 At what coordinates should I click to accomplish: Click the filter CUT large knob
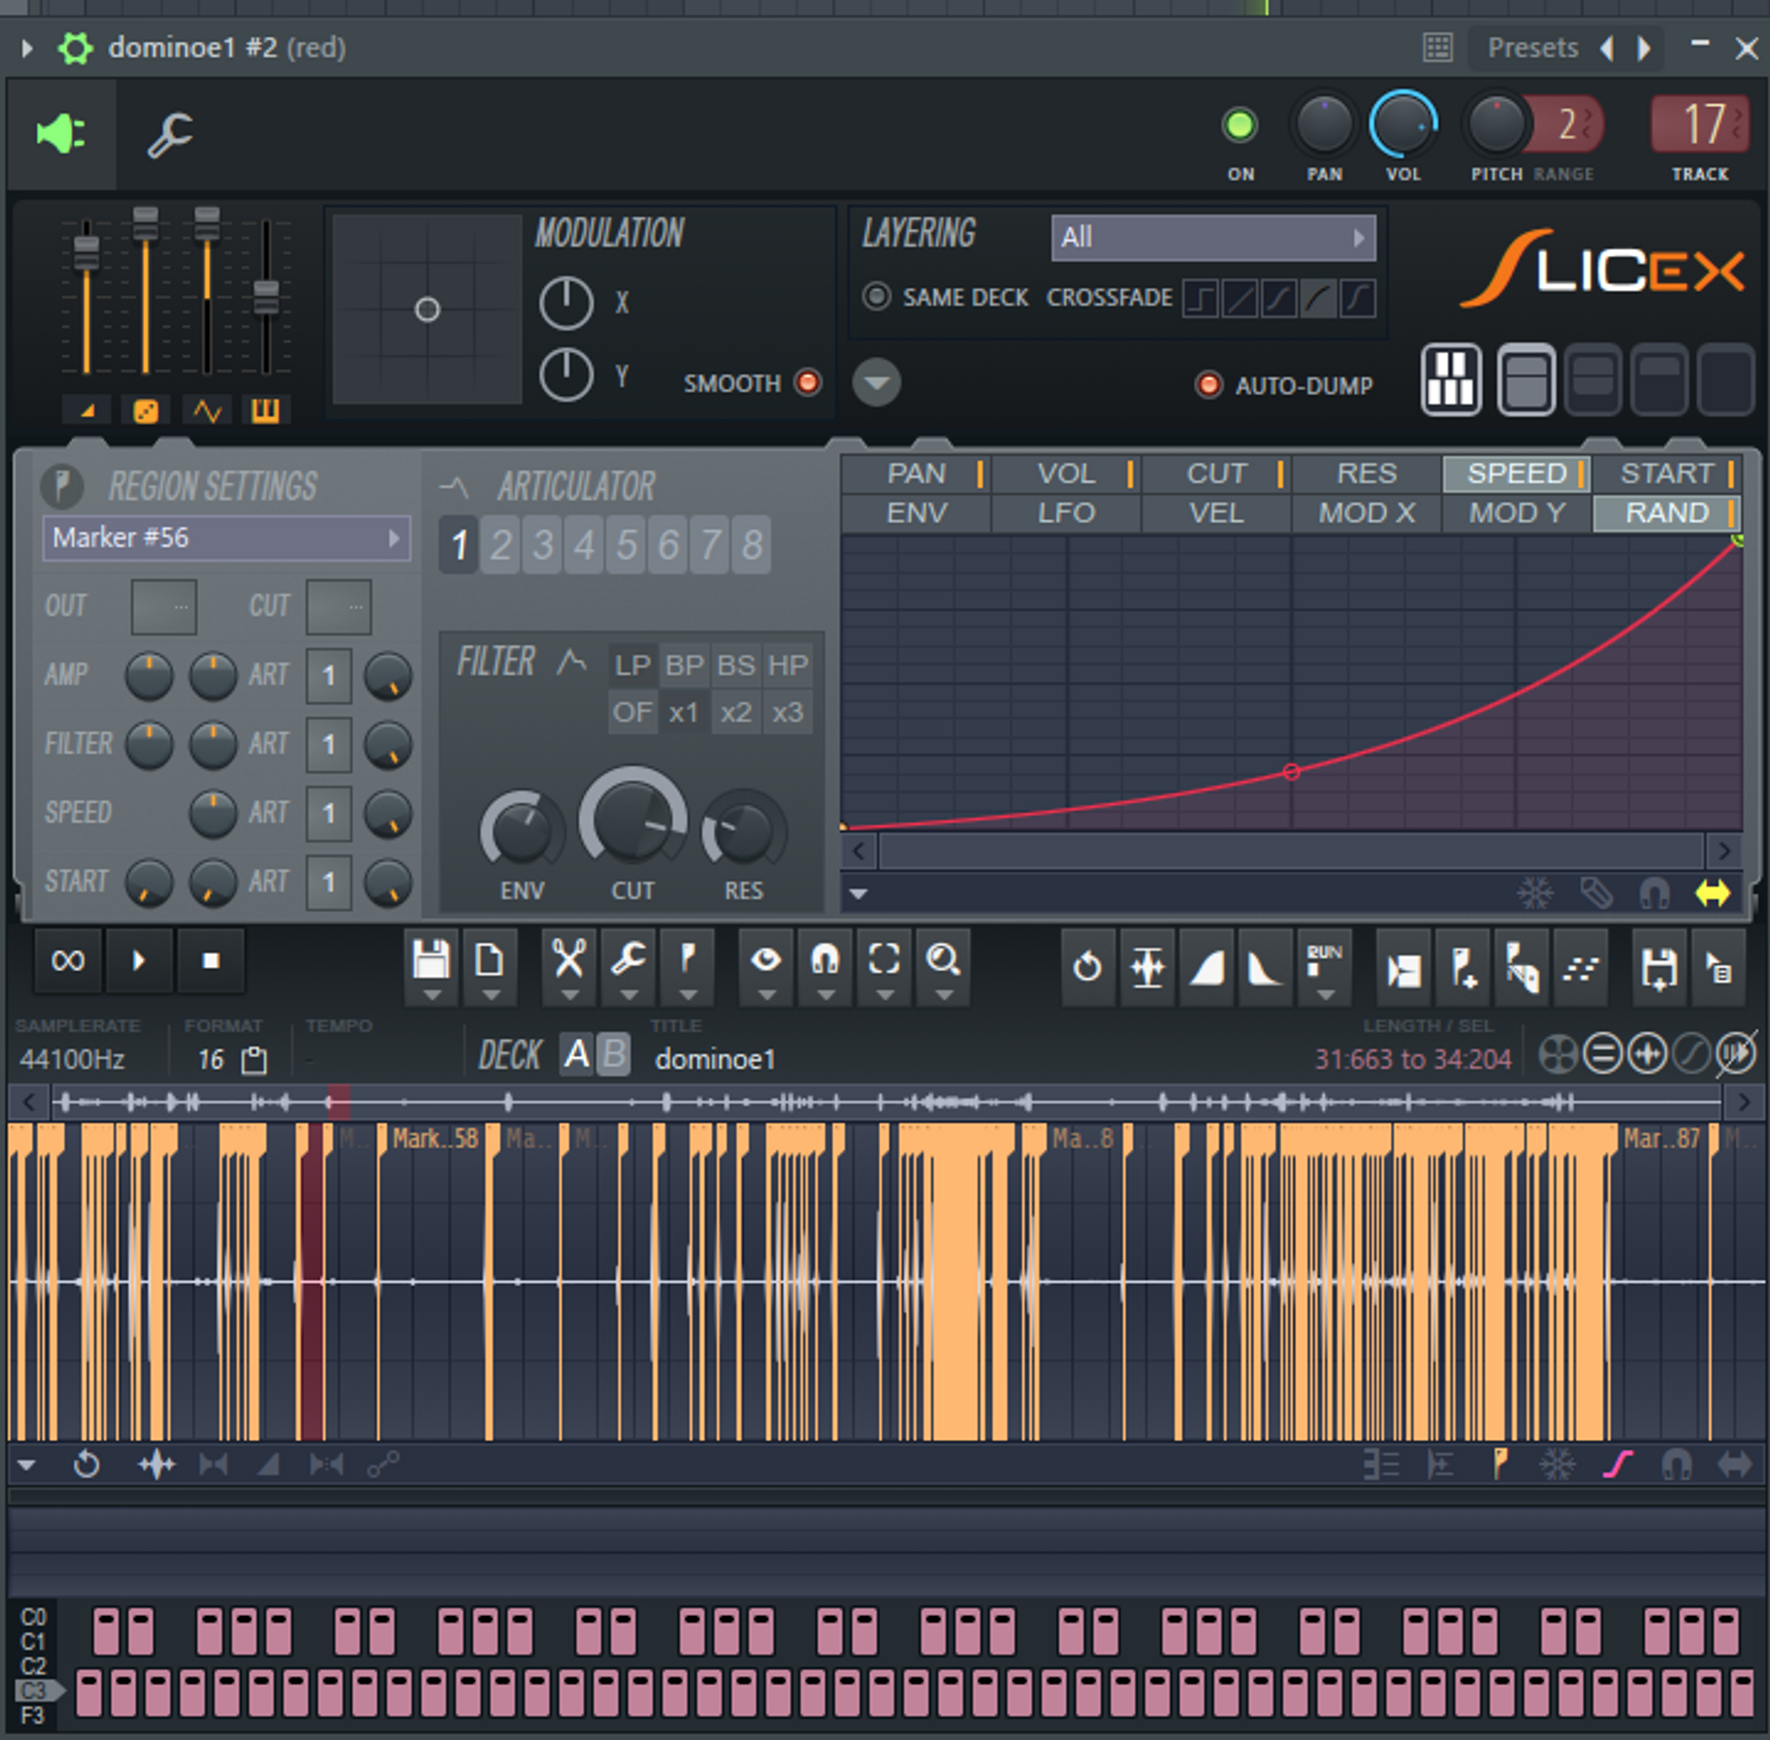point(633,819)
